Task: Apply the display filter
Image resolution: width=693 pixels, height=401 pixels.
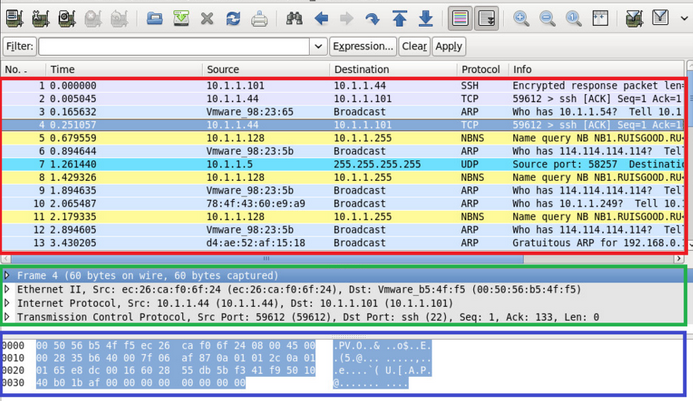Action: point(449,46)
